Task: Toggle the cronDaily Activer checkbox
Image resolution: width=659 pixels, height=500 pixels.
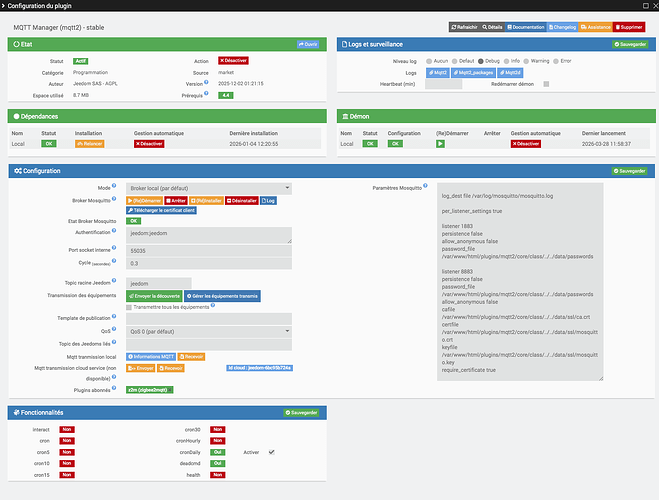Action: 272,452
